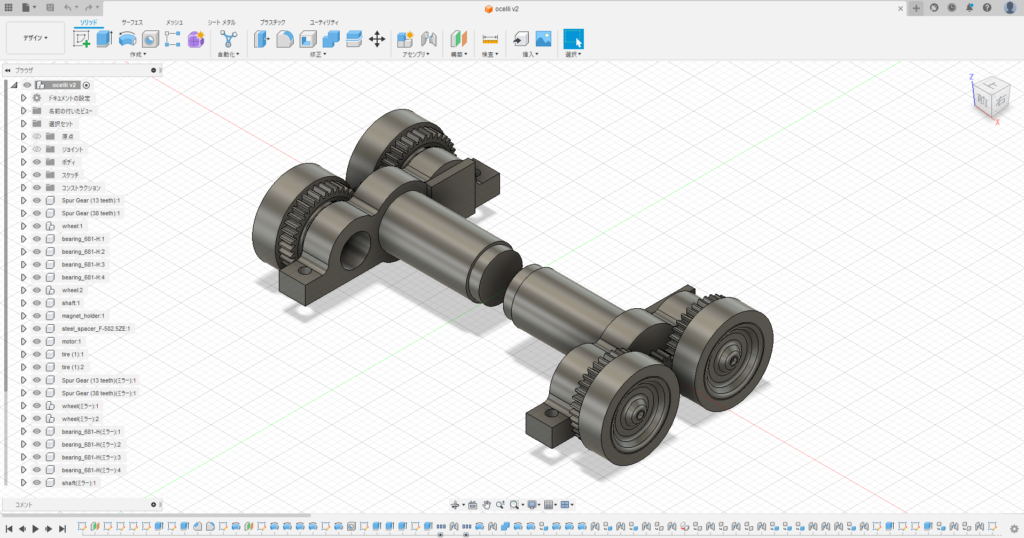1024x538 pixels.
Task: Select the Rectangular Pattern tool icon
Action: (173, 39)
